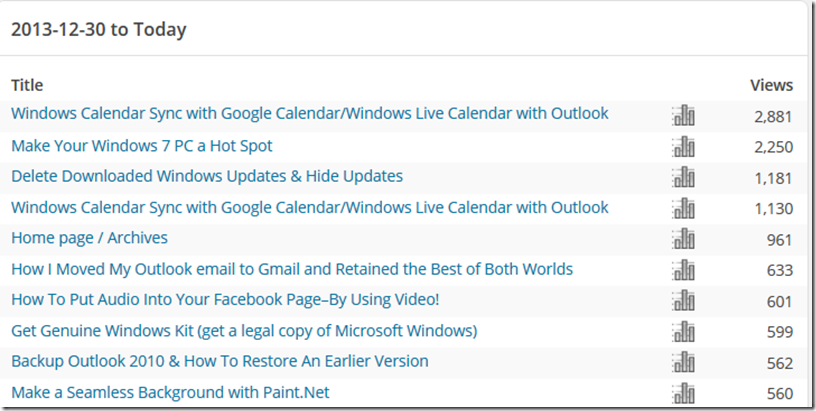816x411 pixels.
Task: Open How To Put Audio Into Facebook Page
Action: pos(225,300)
